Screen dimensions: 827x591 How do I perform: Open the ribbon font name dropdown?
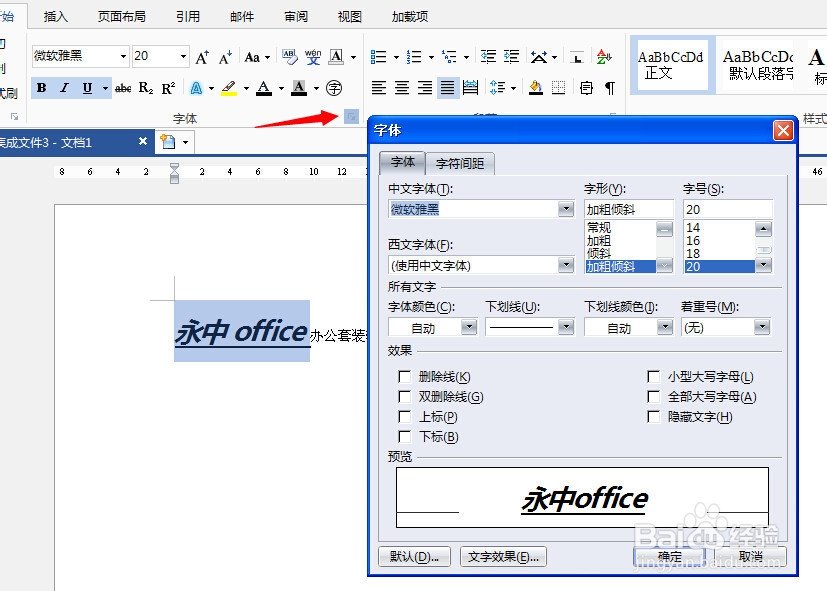click(x=123, y=56)
